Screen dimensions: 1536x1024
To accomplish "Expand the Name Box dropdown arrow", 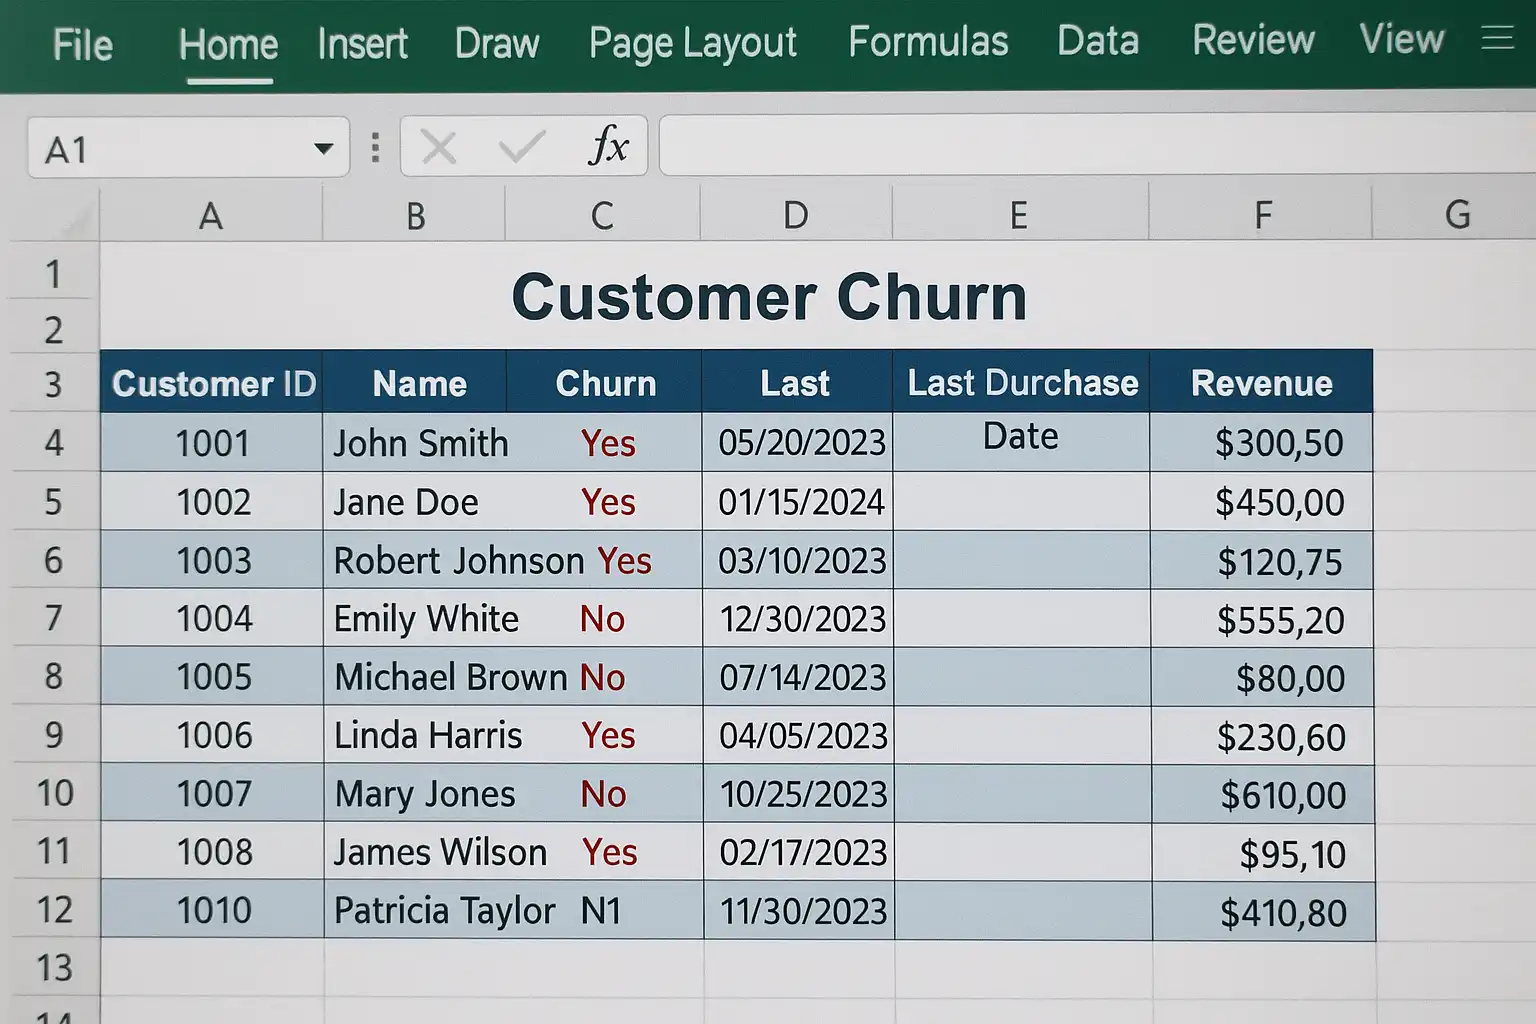I will coord(323,149).
